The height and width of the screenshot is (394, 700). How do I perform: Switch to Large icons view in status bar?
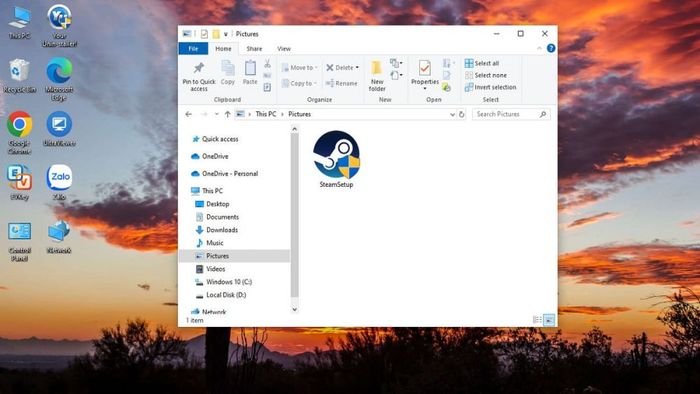coord(549,320)
